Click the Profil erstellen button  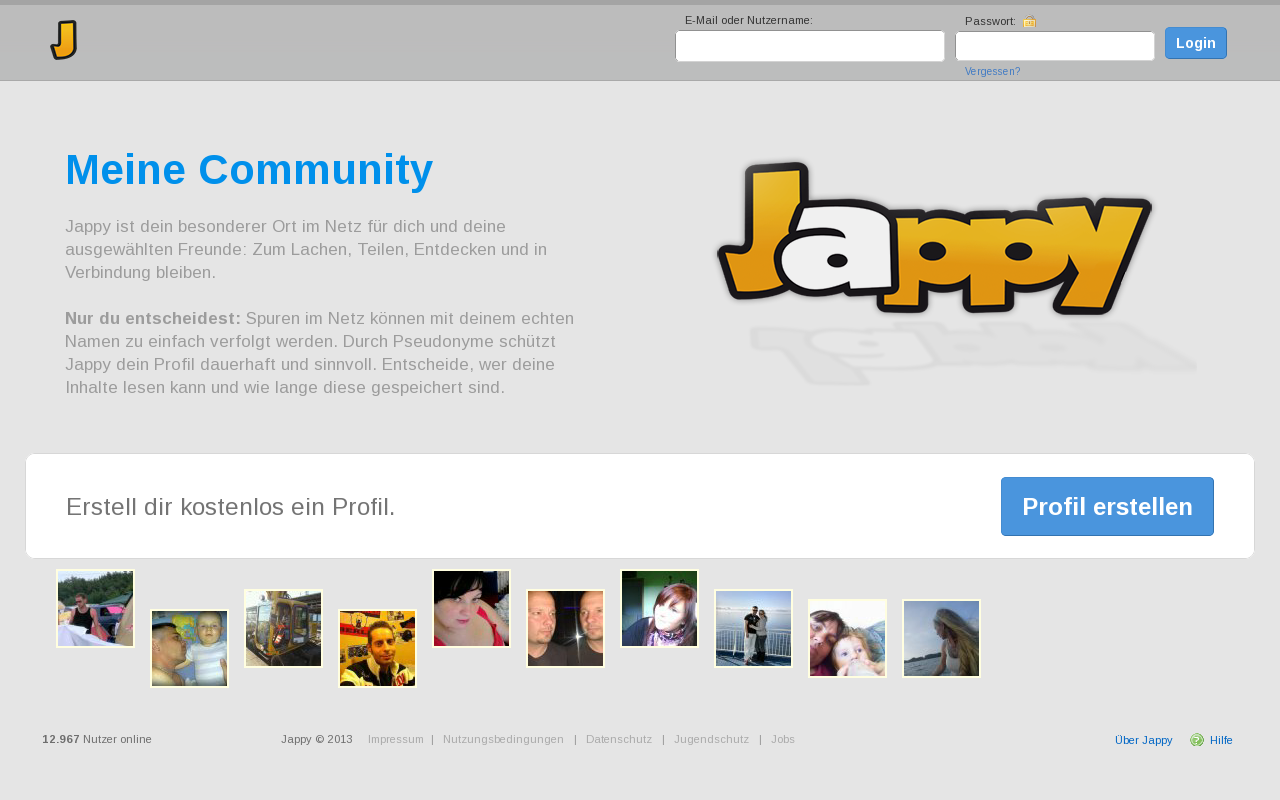coord(1107,506)
